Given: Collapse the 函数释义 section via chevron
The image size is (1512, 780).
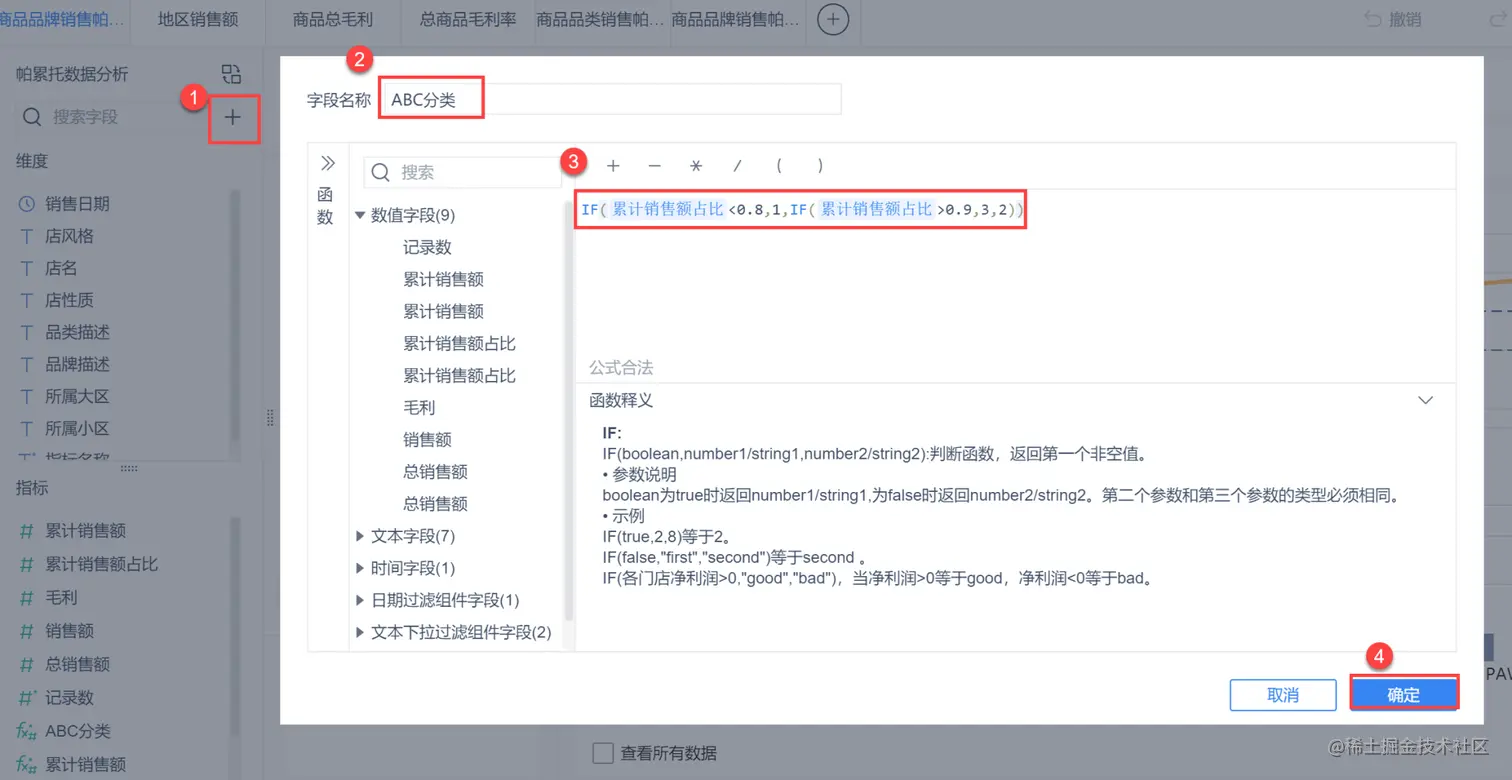Looking at the screenshot, I should [1427, 399].
